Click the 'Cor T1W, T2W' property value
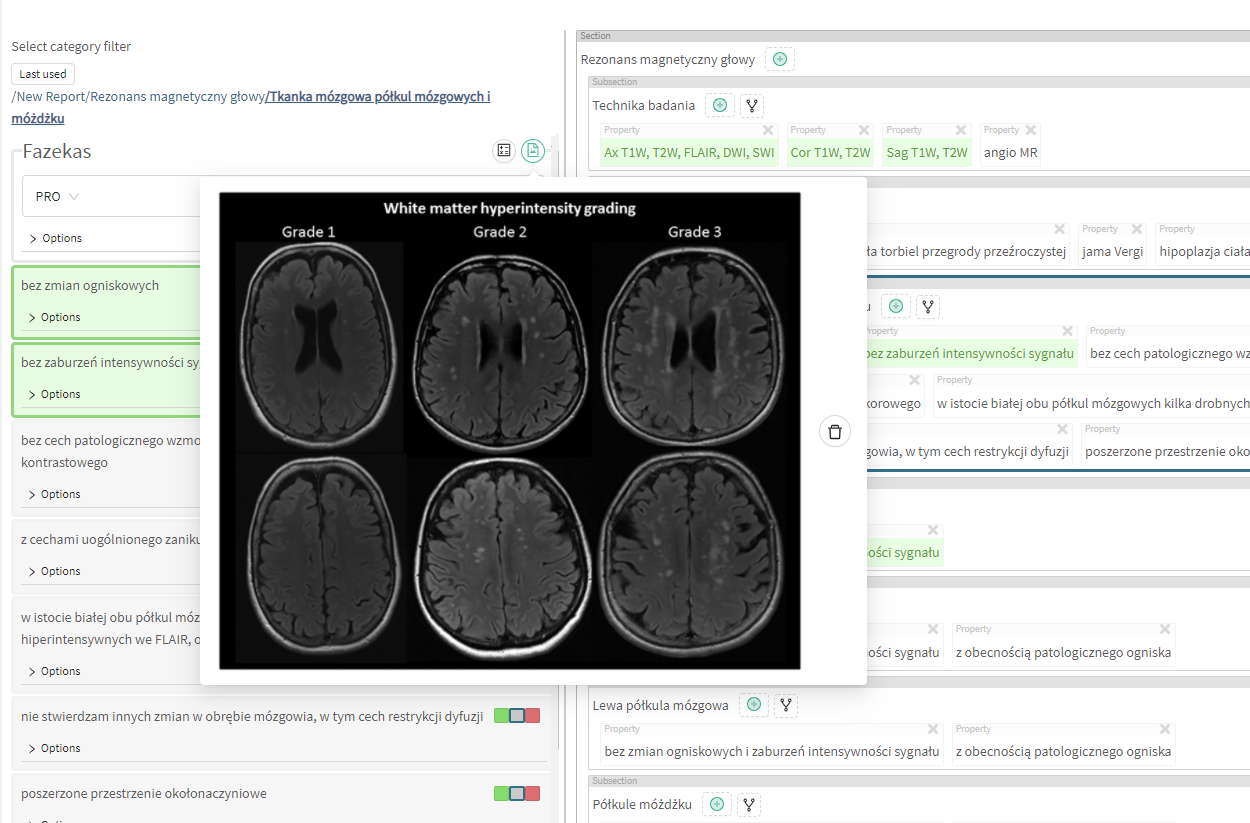Image resolution: width=1250 pixels, height=823 pixels. click(x=830, y=153)
